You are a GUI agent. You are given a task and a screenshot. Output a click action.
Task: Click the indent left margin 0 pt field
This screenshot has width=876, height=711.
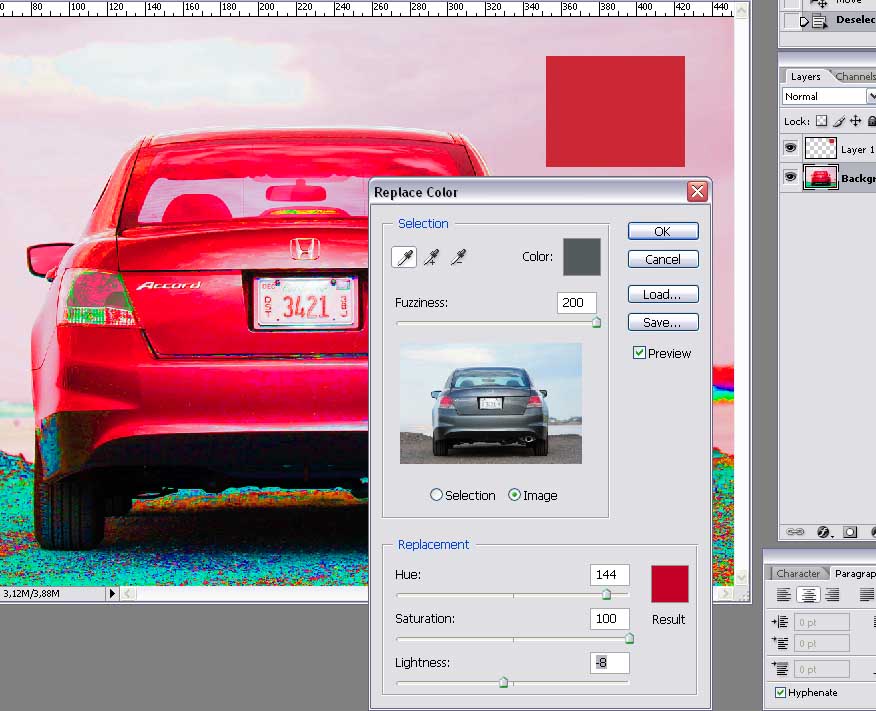(822, 622)
